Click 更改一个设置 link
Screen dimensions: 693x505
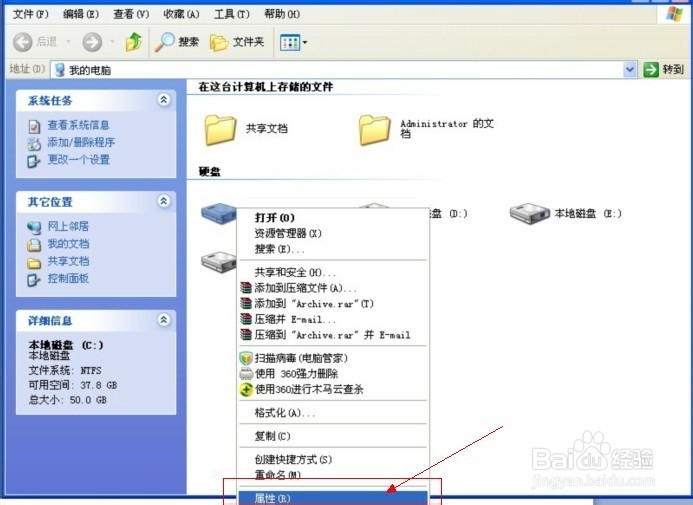78,159
